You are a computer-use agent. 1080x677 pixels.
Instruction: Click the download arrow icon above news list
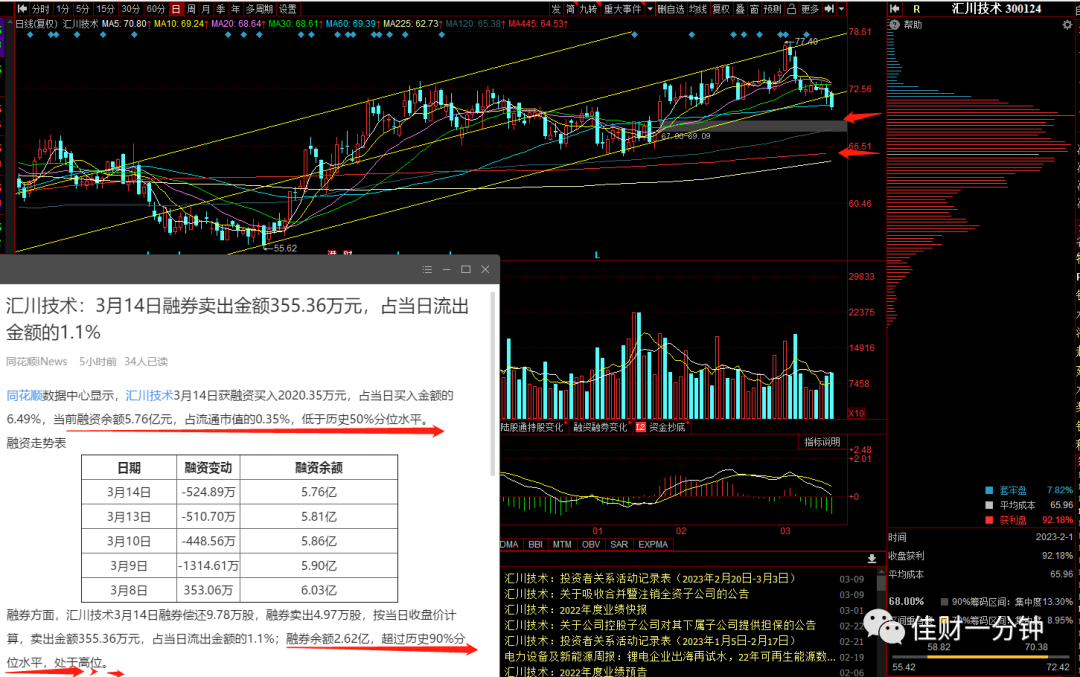point(871,558)
